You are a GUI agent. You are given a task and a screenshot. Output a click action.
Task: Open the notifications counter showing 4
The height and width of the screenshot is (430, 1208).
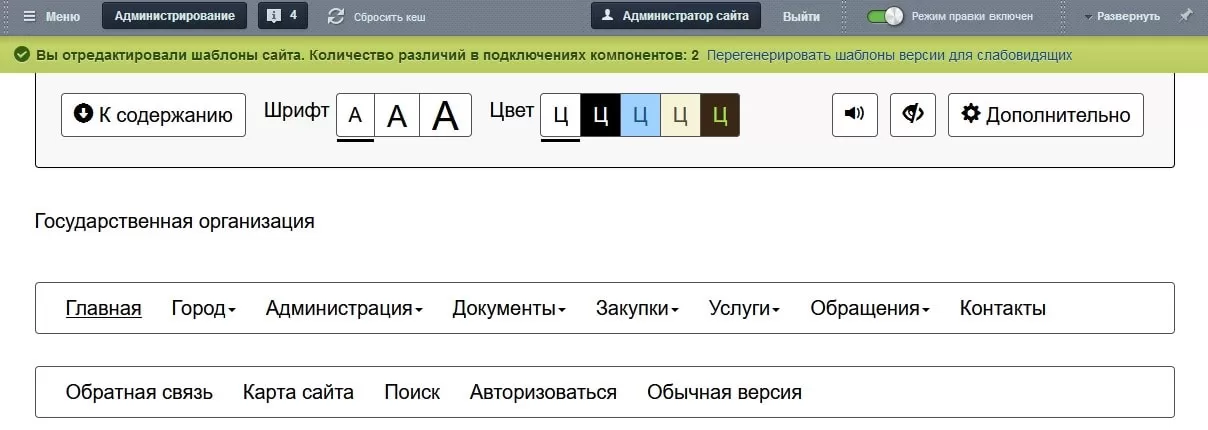283,16
